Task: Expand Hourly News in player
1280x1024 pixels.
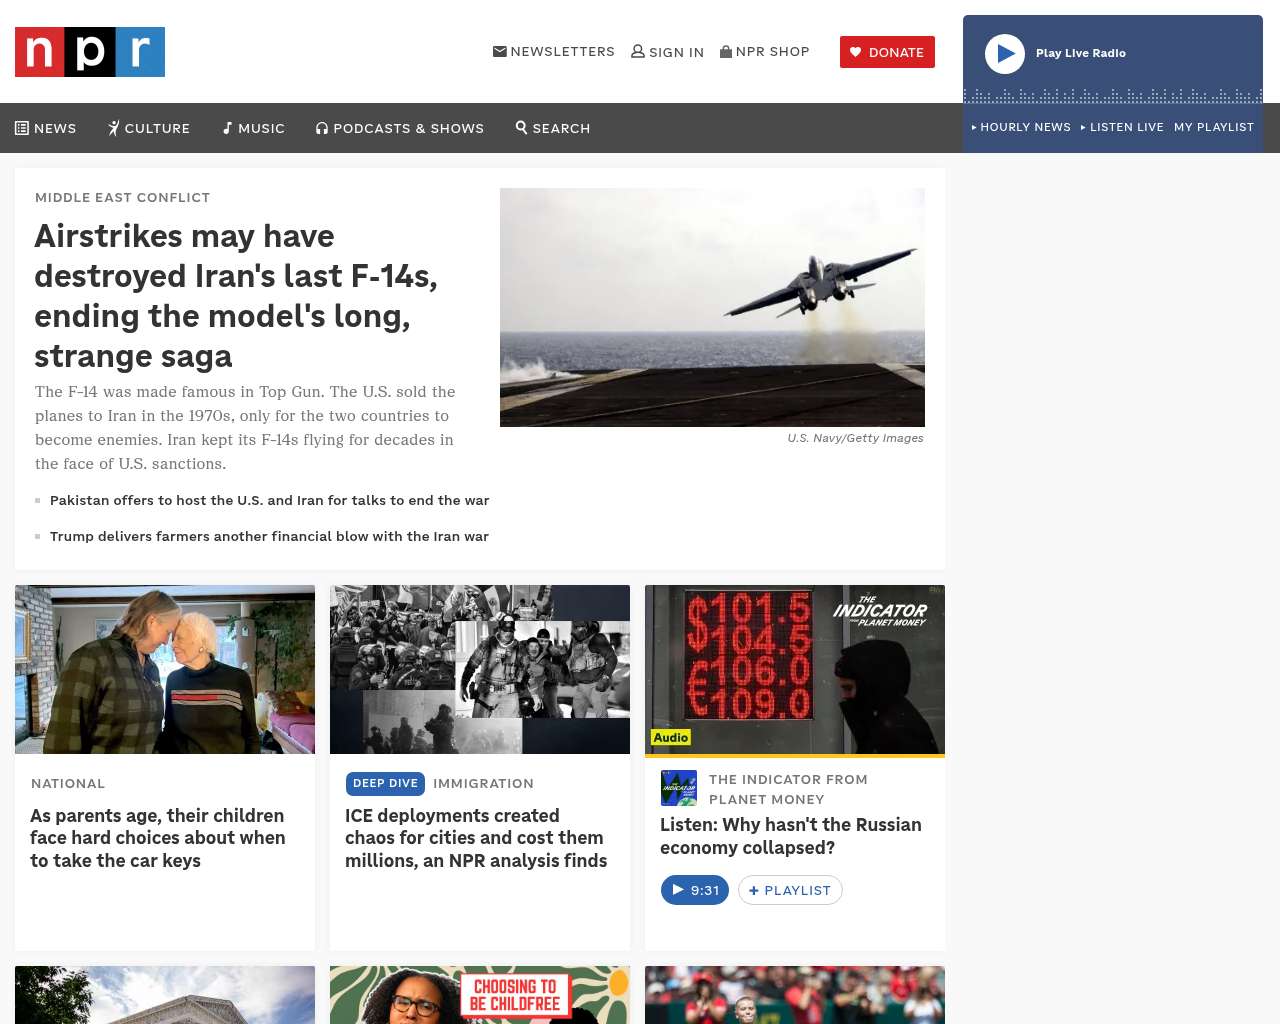Action: coord(1021,127)
